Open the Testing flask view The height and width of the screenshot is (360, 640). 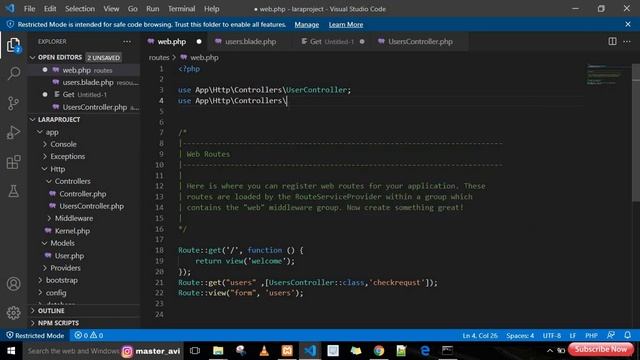point(13,191)
